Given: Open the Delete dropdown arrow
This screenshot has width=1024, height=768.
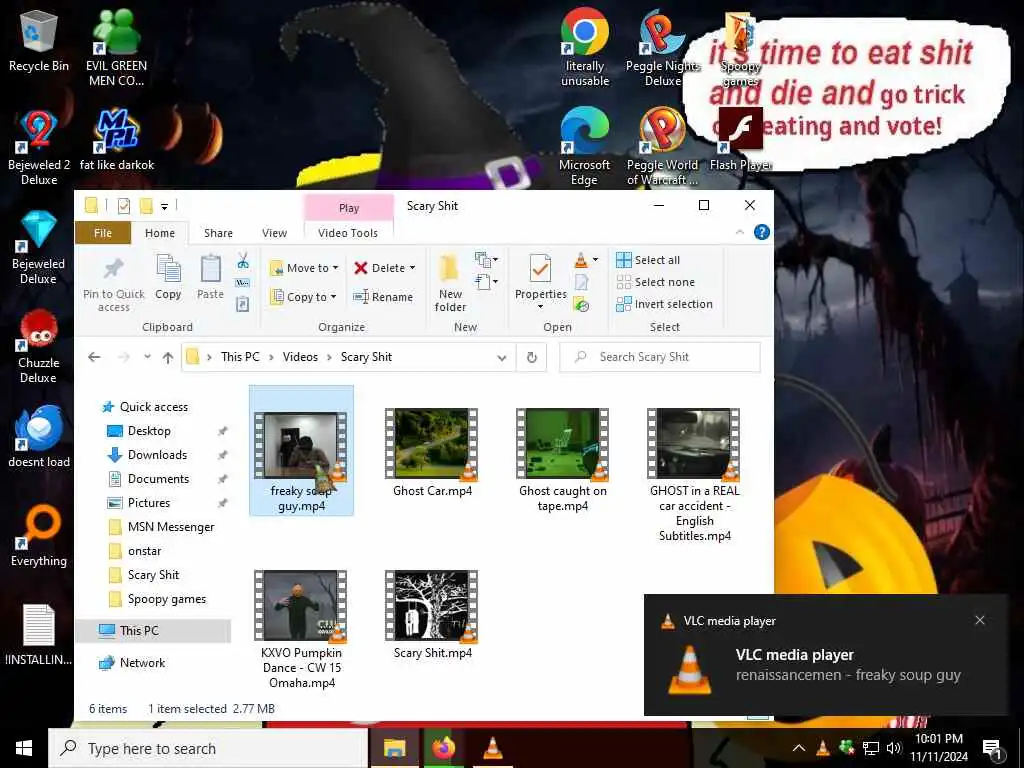Looking at the screenshot, I should 412,268.
